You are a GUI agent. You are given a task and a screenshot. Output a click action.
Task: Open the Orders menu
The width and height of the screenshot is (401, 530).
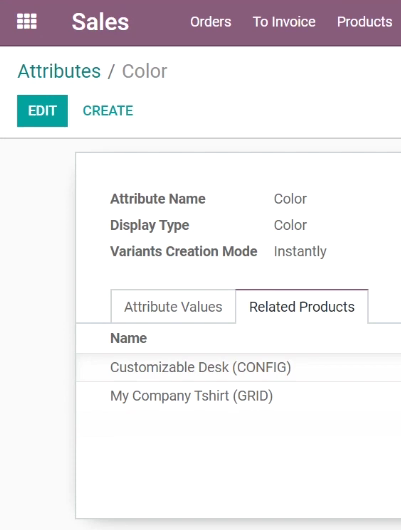[211, 22]
